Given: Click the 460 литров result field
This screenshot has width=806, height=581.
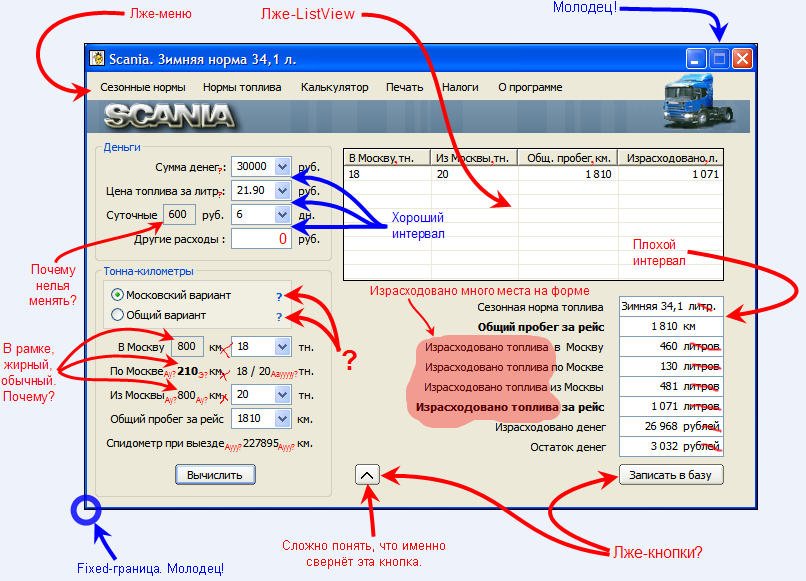Looking at the screenshot, I should coord(671,347).
